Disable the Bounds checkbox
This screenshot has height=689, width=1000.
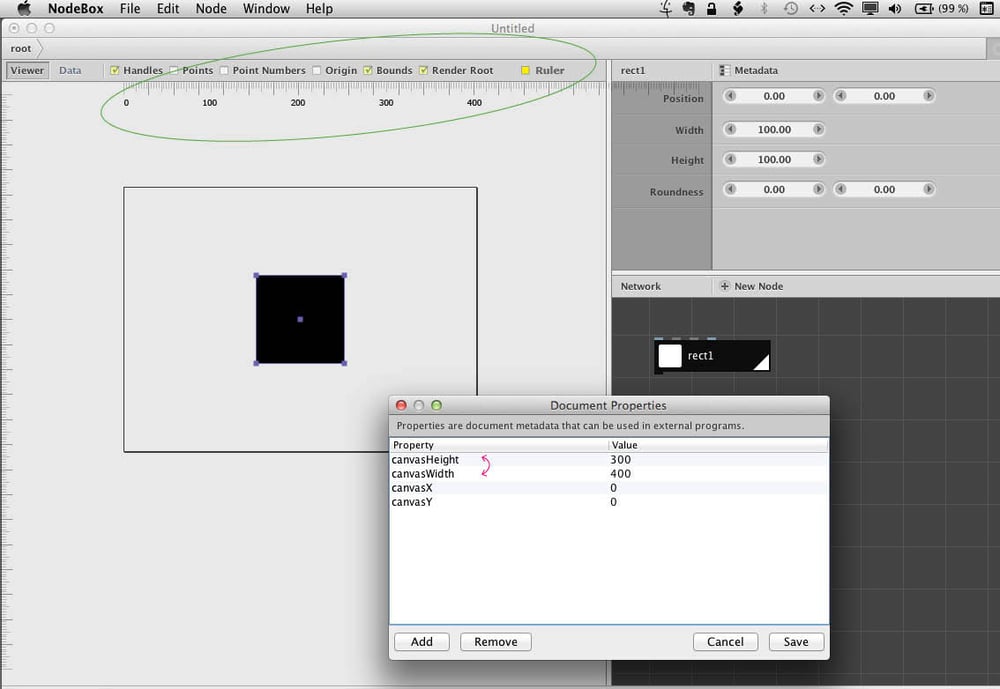coord(368,71)
